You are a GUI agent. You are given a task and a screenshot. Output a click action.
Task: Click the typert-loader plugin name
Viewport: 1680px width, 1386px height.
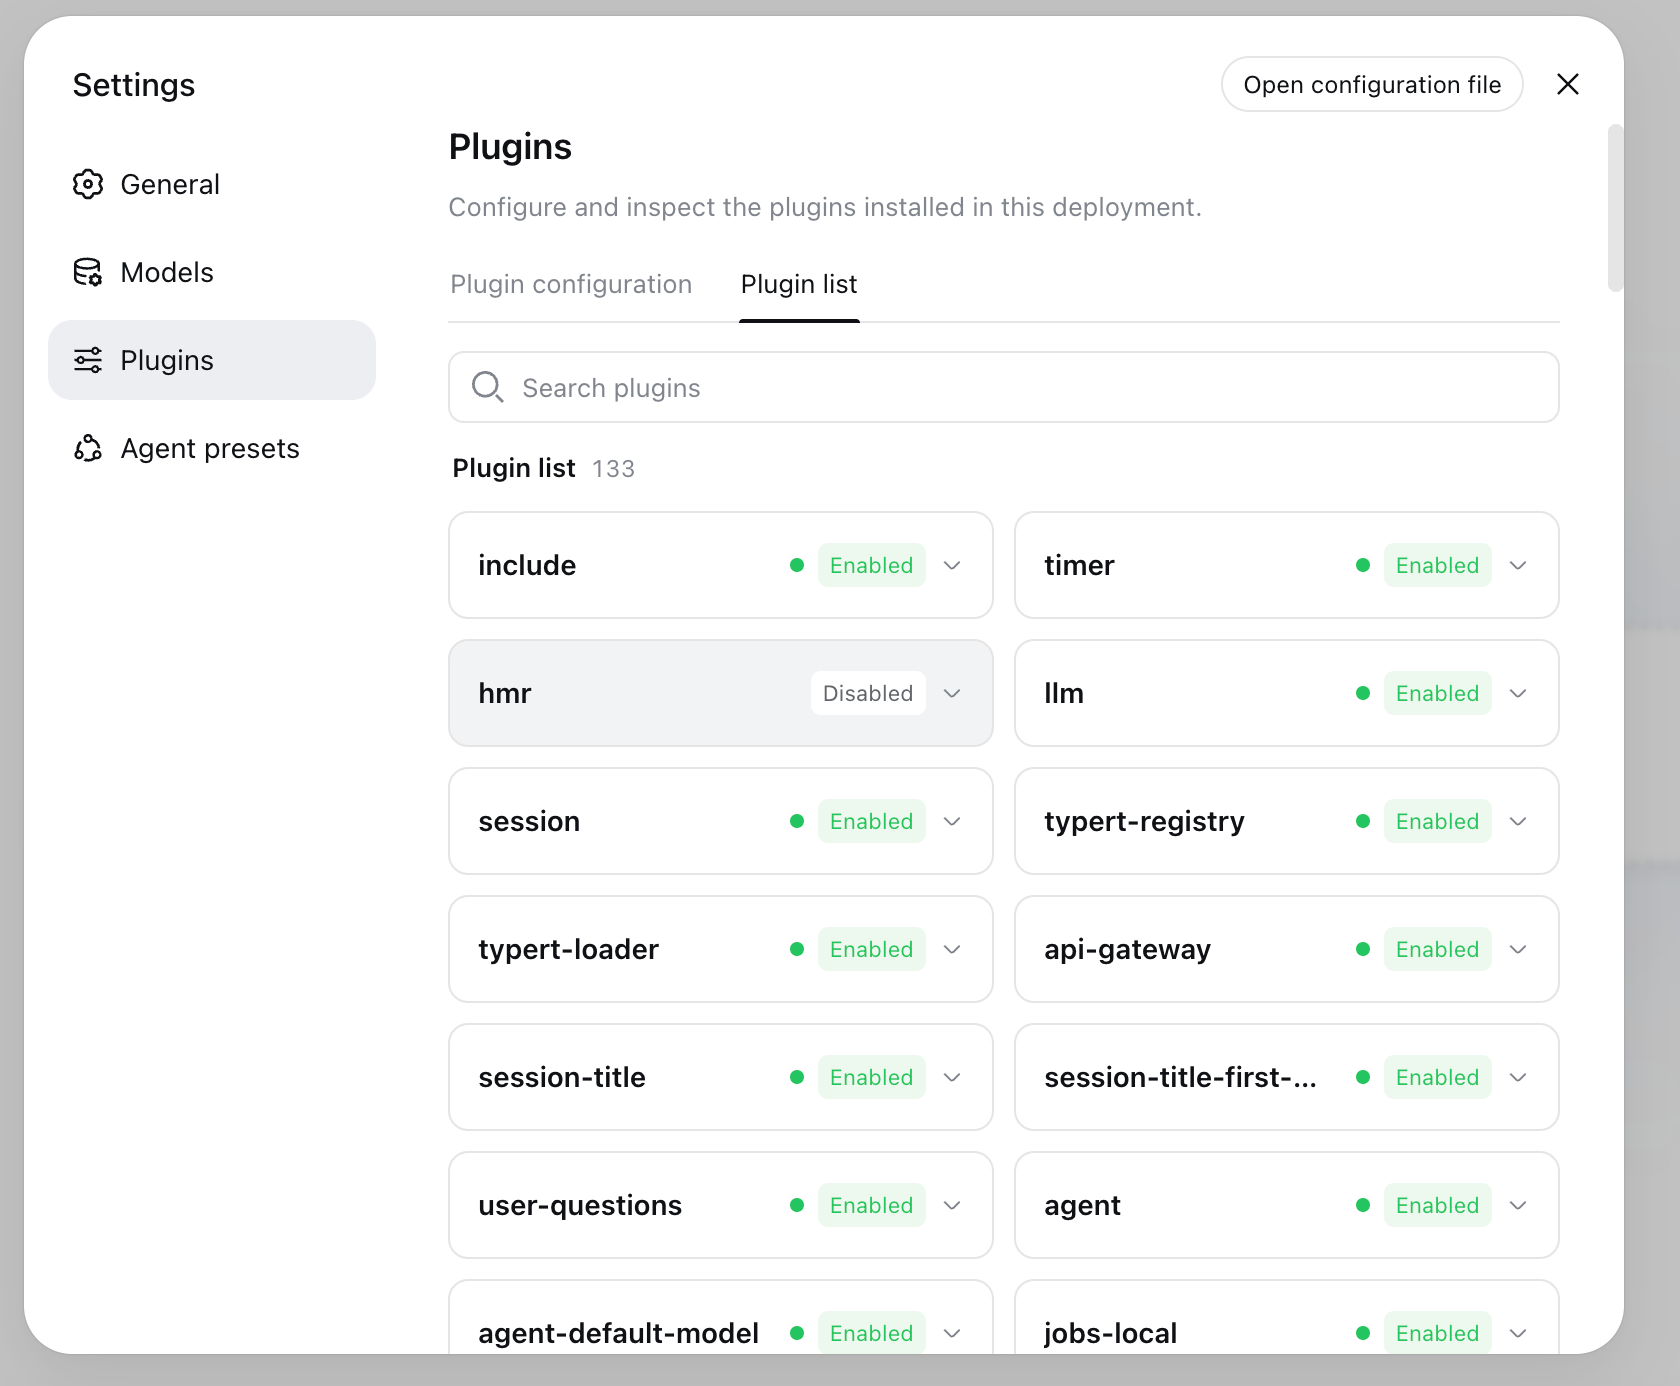(568, 949)
